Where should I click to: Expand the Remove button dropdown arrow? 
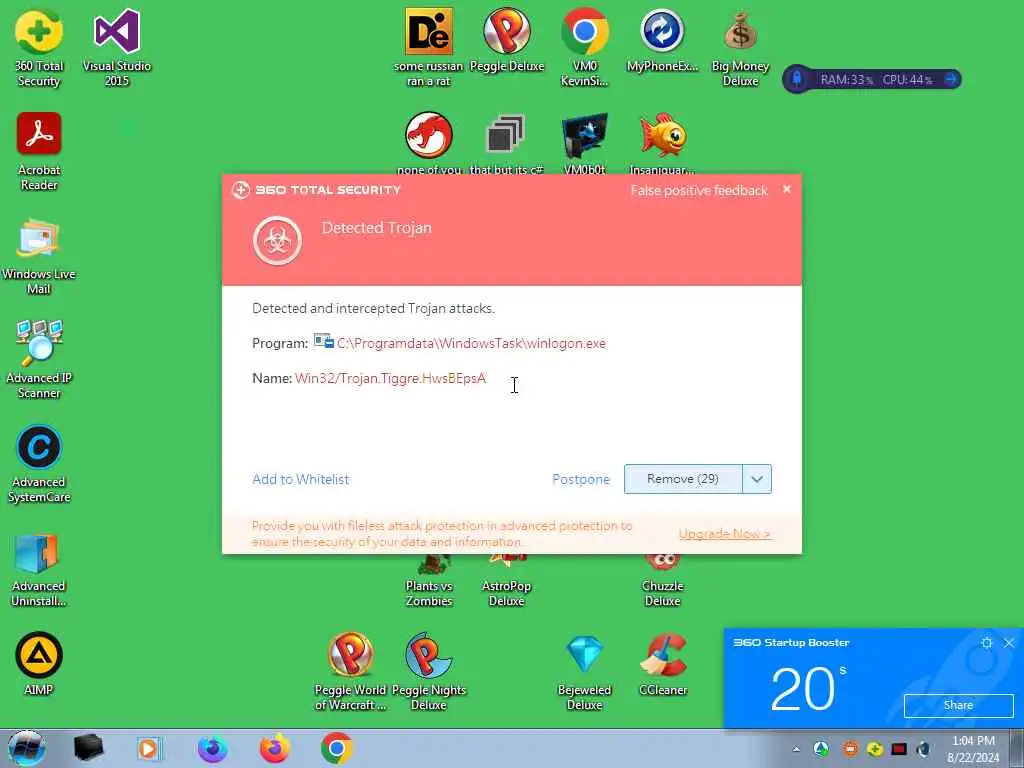point(757,479)
